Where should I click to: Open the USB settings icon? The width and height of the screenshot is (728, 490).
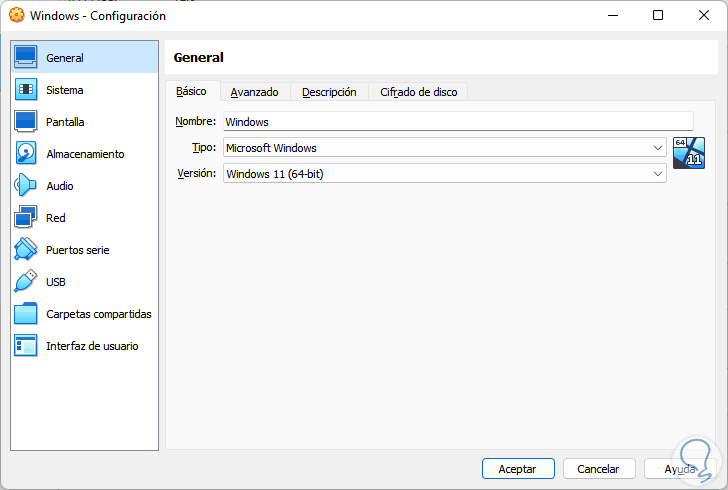[x=26, y=282]
